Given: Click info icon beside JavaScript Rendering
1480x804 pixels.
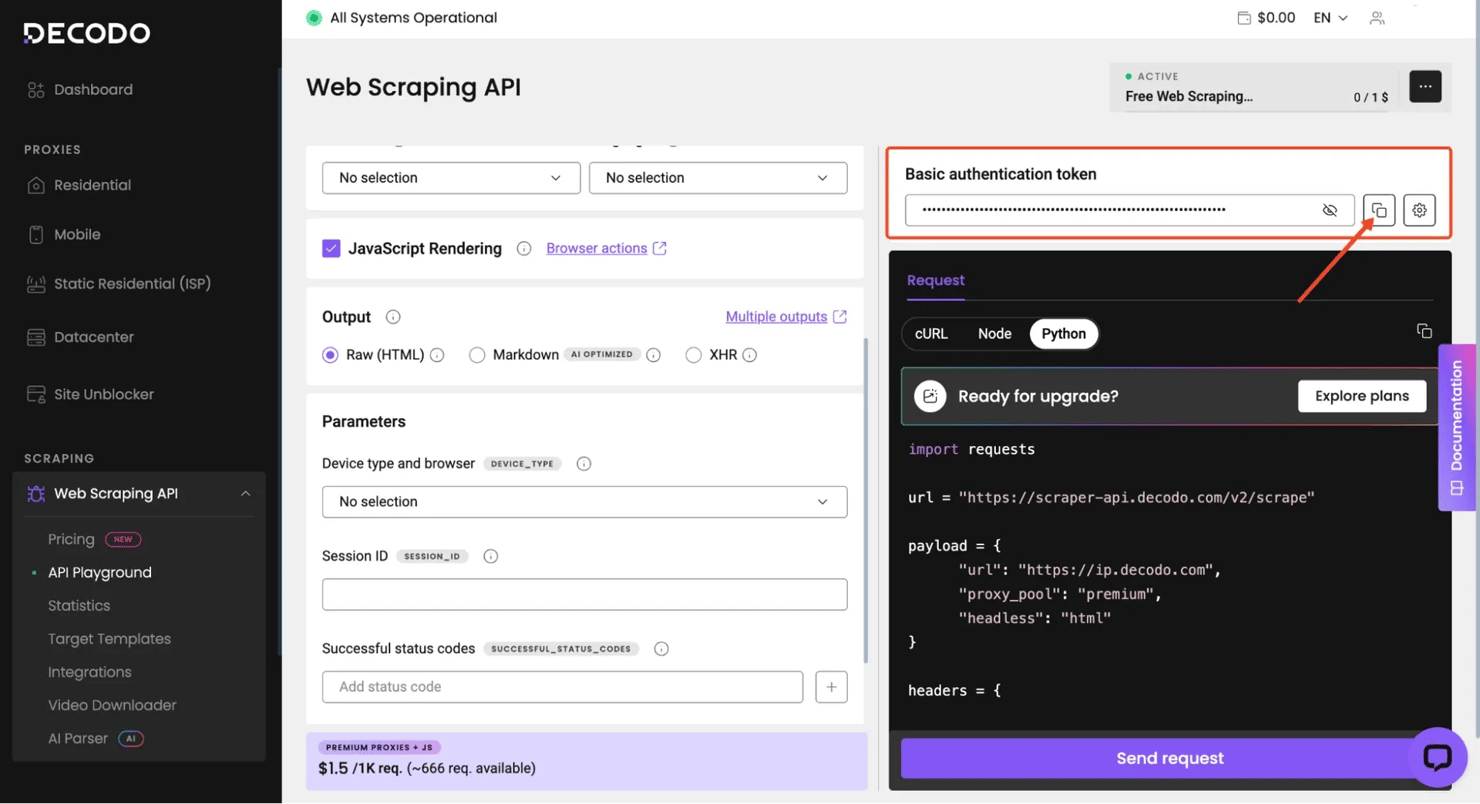Looking at the screenshot, I should point(524,248).
